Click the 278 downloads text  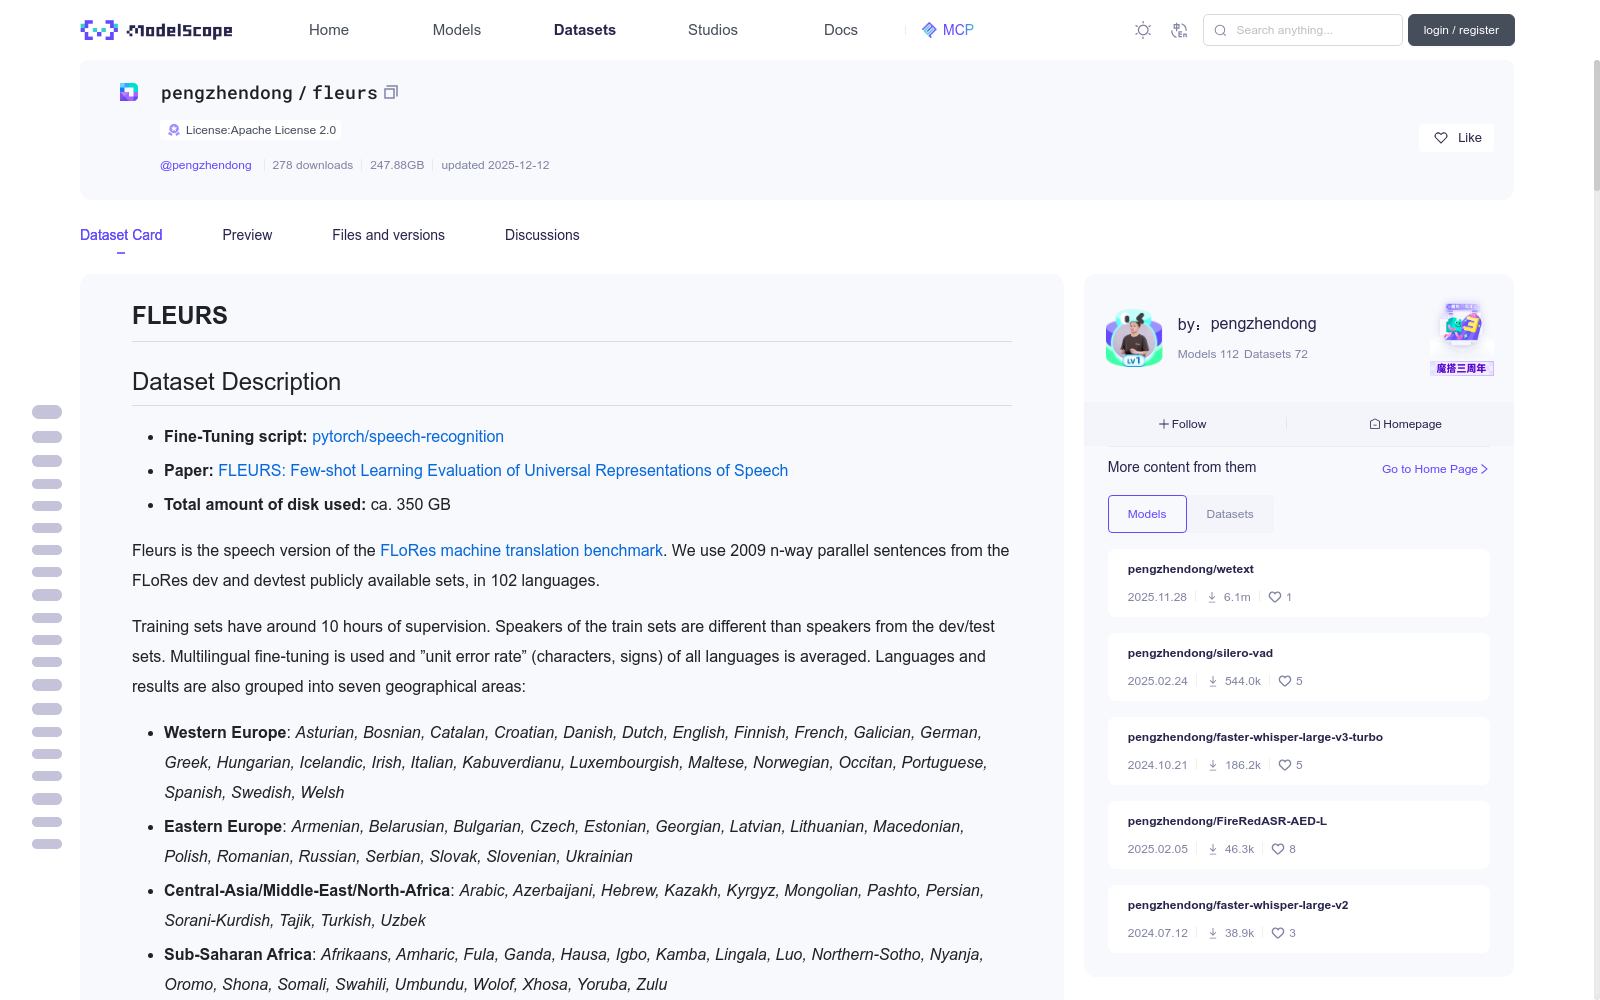tap(312, 165)
